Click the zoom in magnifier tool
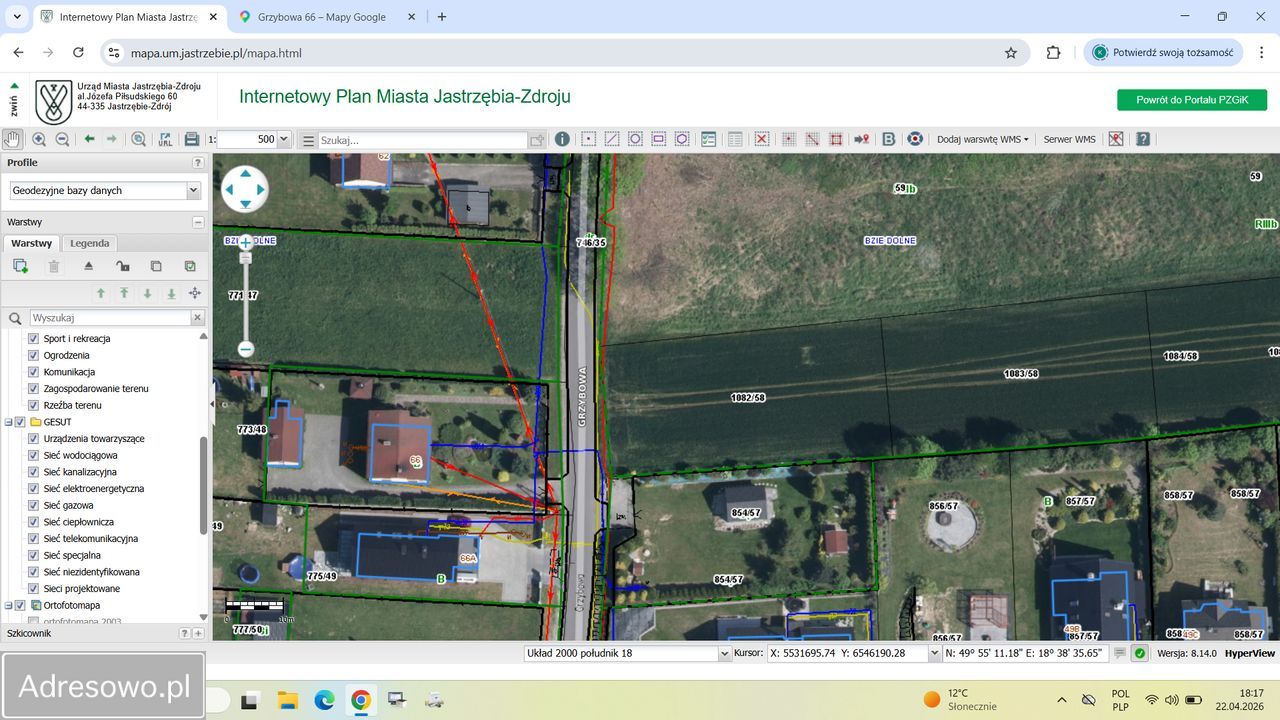 pos(39,139)
